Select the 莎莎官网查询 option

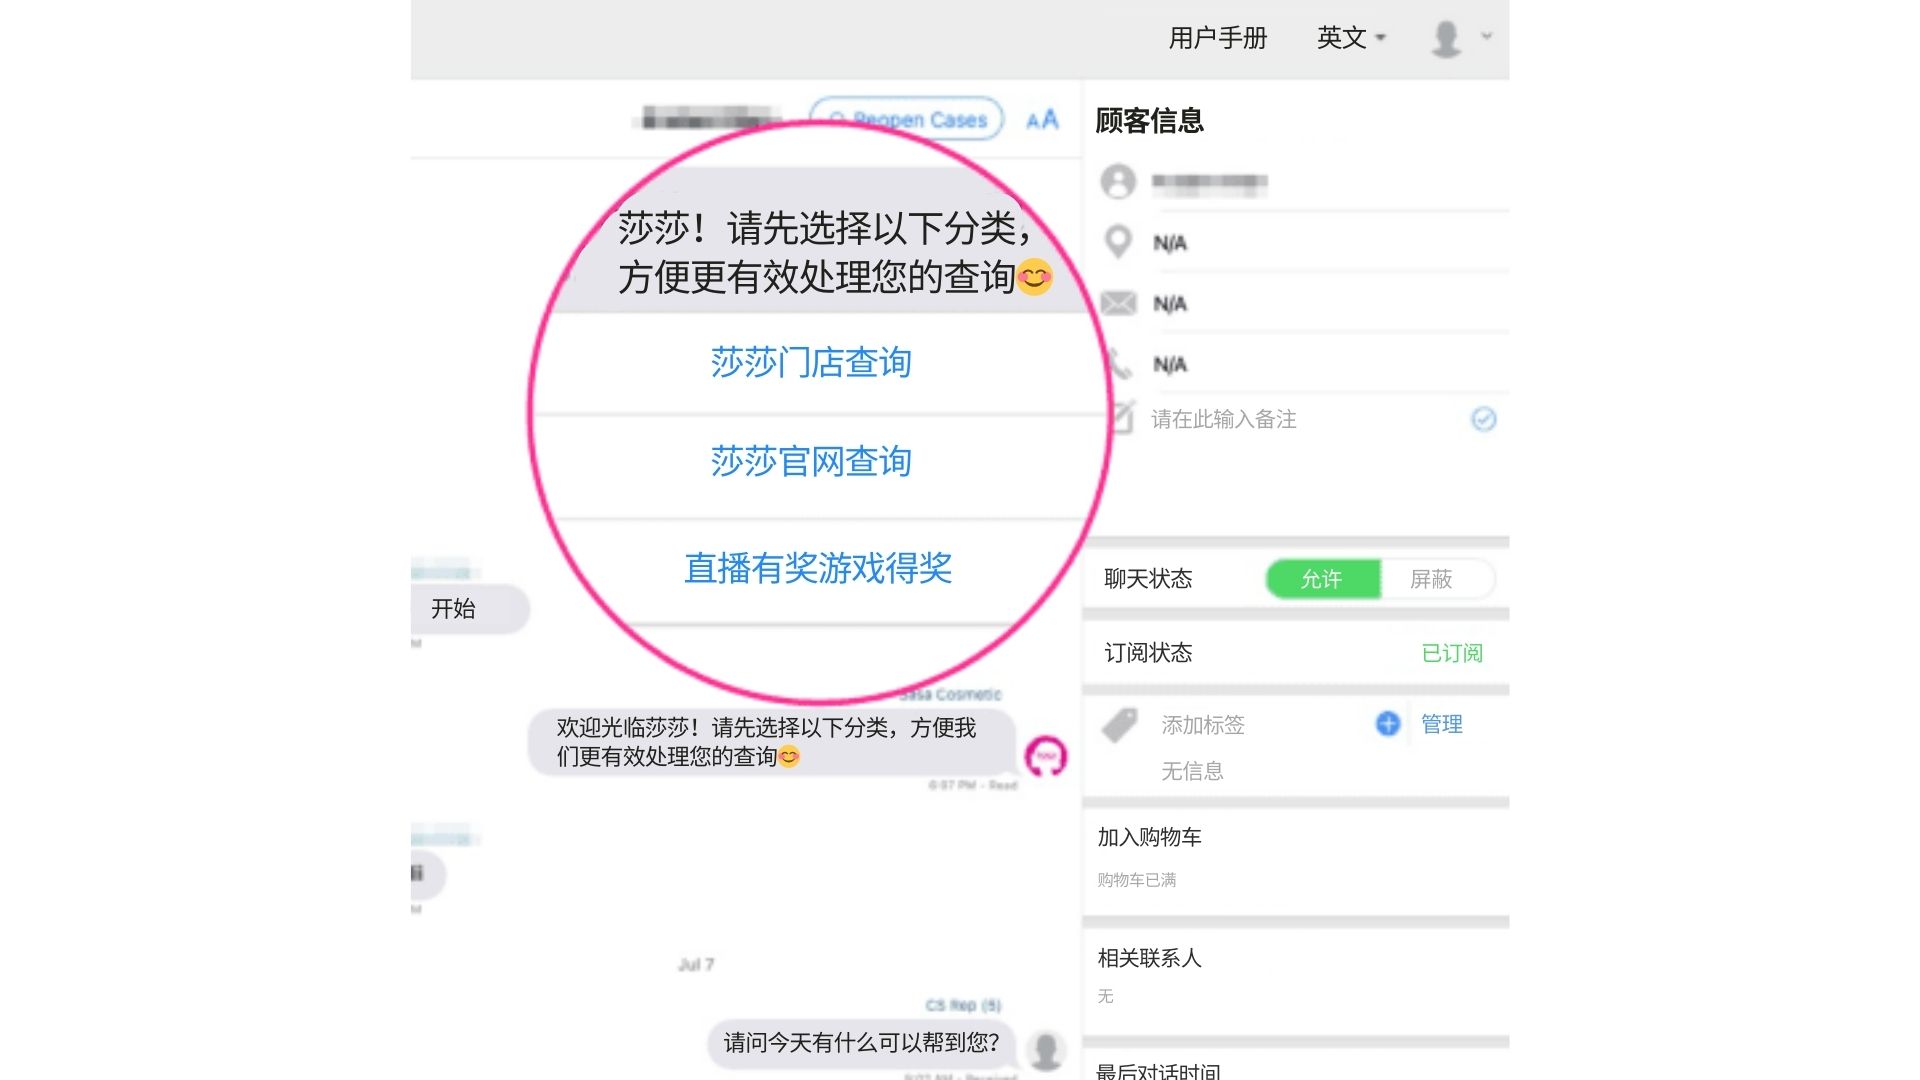point(811,461)
